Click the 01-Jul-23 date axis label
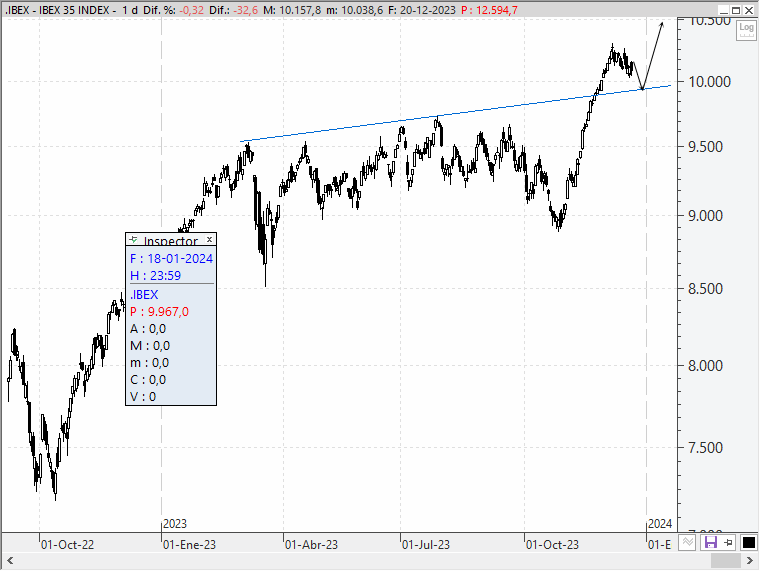The image size is (760, 571). (x=426, y=545)
